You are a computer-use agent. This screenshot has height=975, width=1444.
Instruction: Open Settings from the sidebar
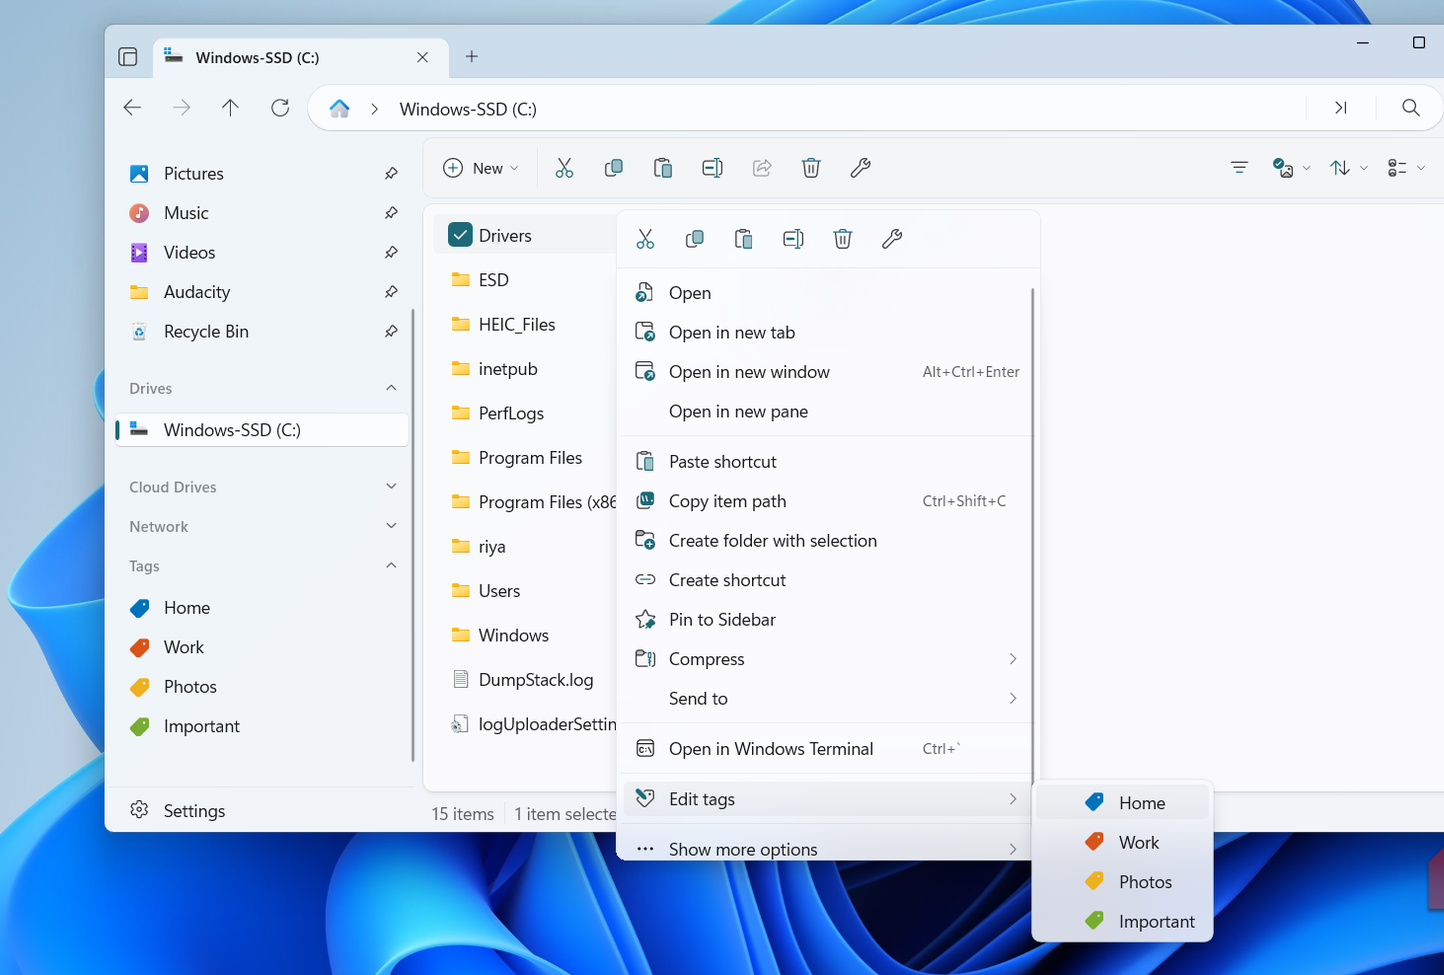195,810
